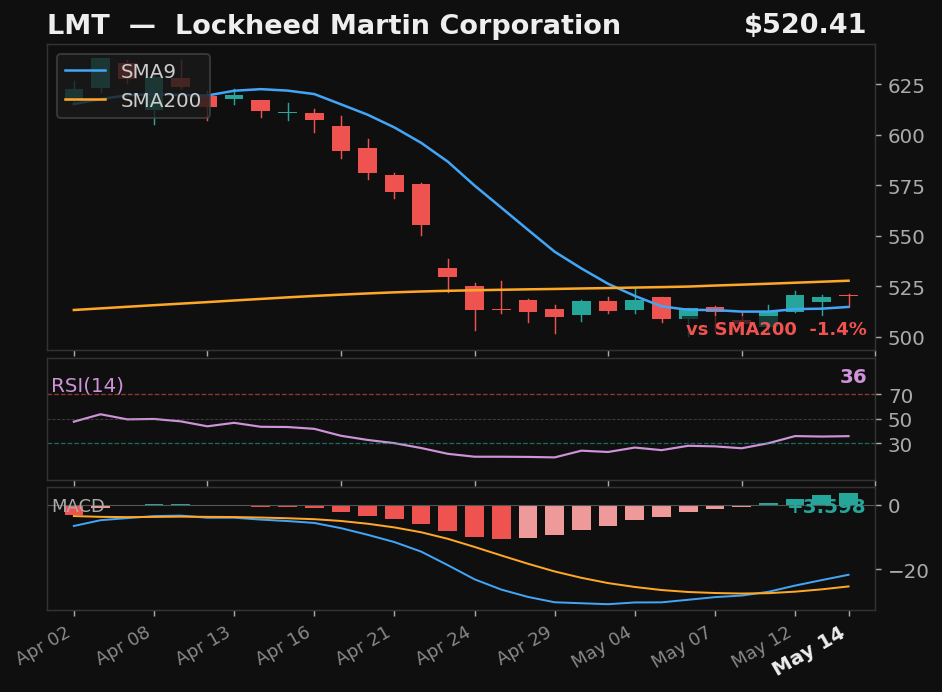This screenshot has width=942, height=692.
Task: Click the Apr 16 date label
Action: (285, 645)
